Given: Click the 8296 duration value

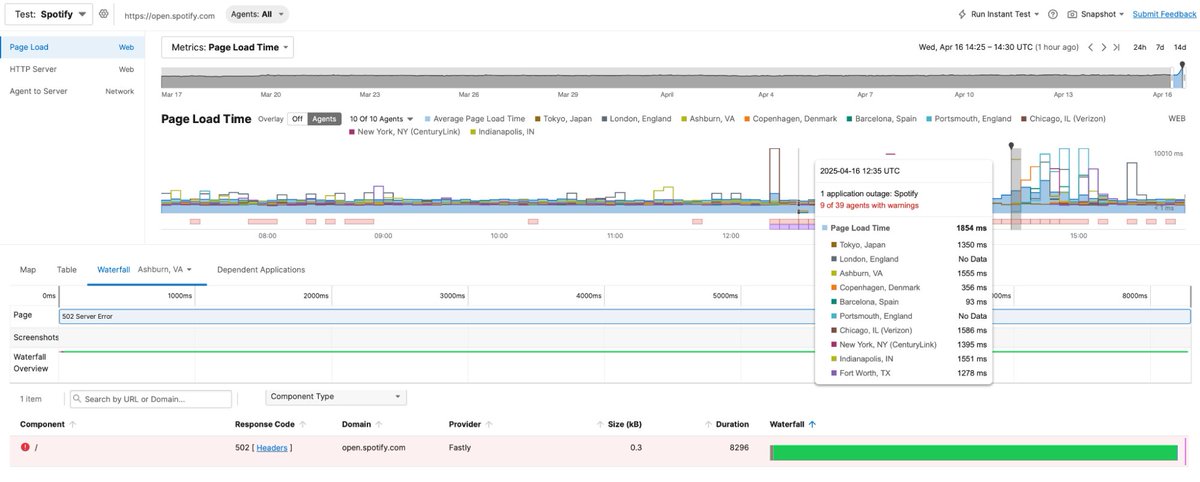Looking at the screenshot, I should click(x=738, y=447).
